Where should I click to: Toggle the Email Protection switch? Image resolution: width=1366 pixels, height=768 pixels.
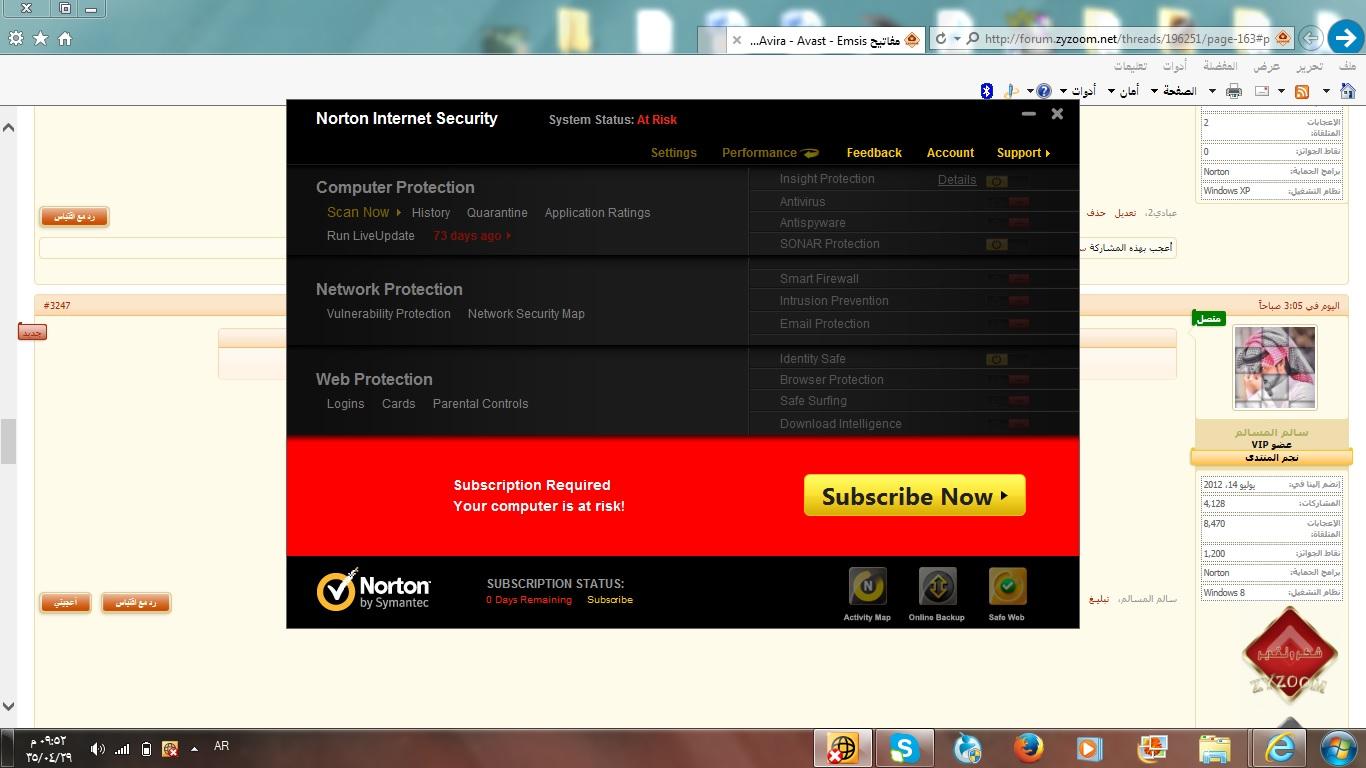pyautogui.click(x=1007, y=324)
